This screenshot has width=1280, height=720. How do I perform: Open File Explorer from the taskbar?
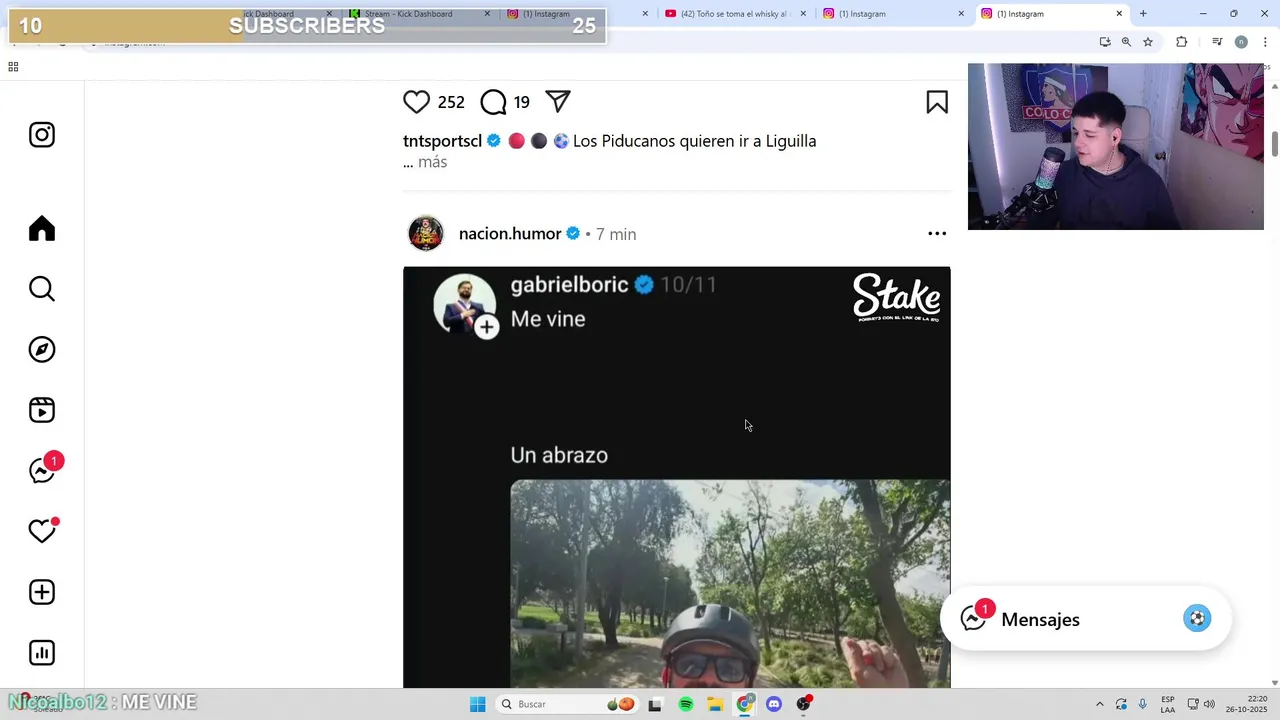[x=715, y=704]
